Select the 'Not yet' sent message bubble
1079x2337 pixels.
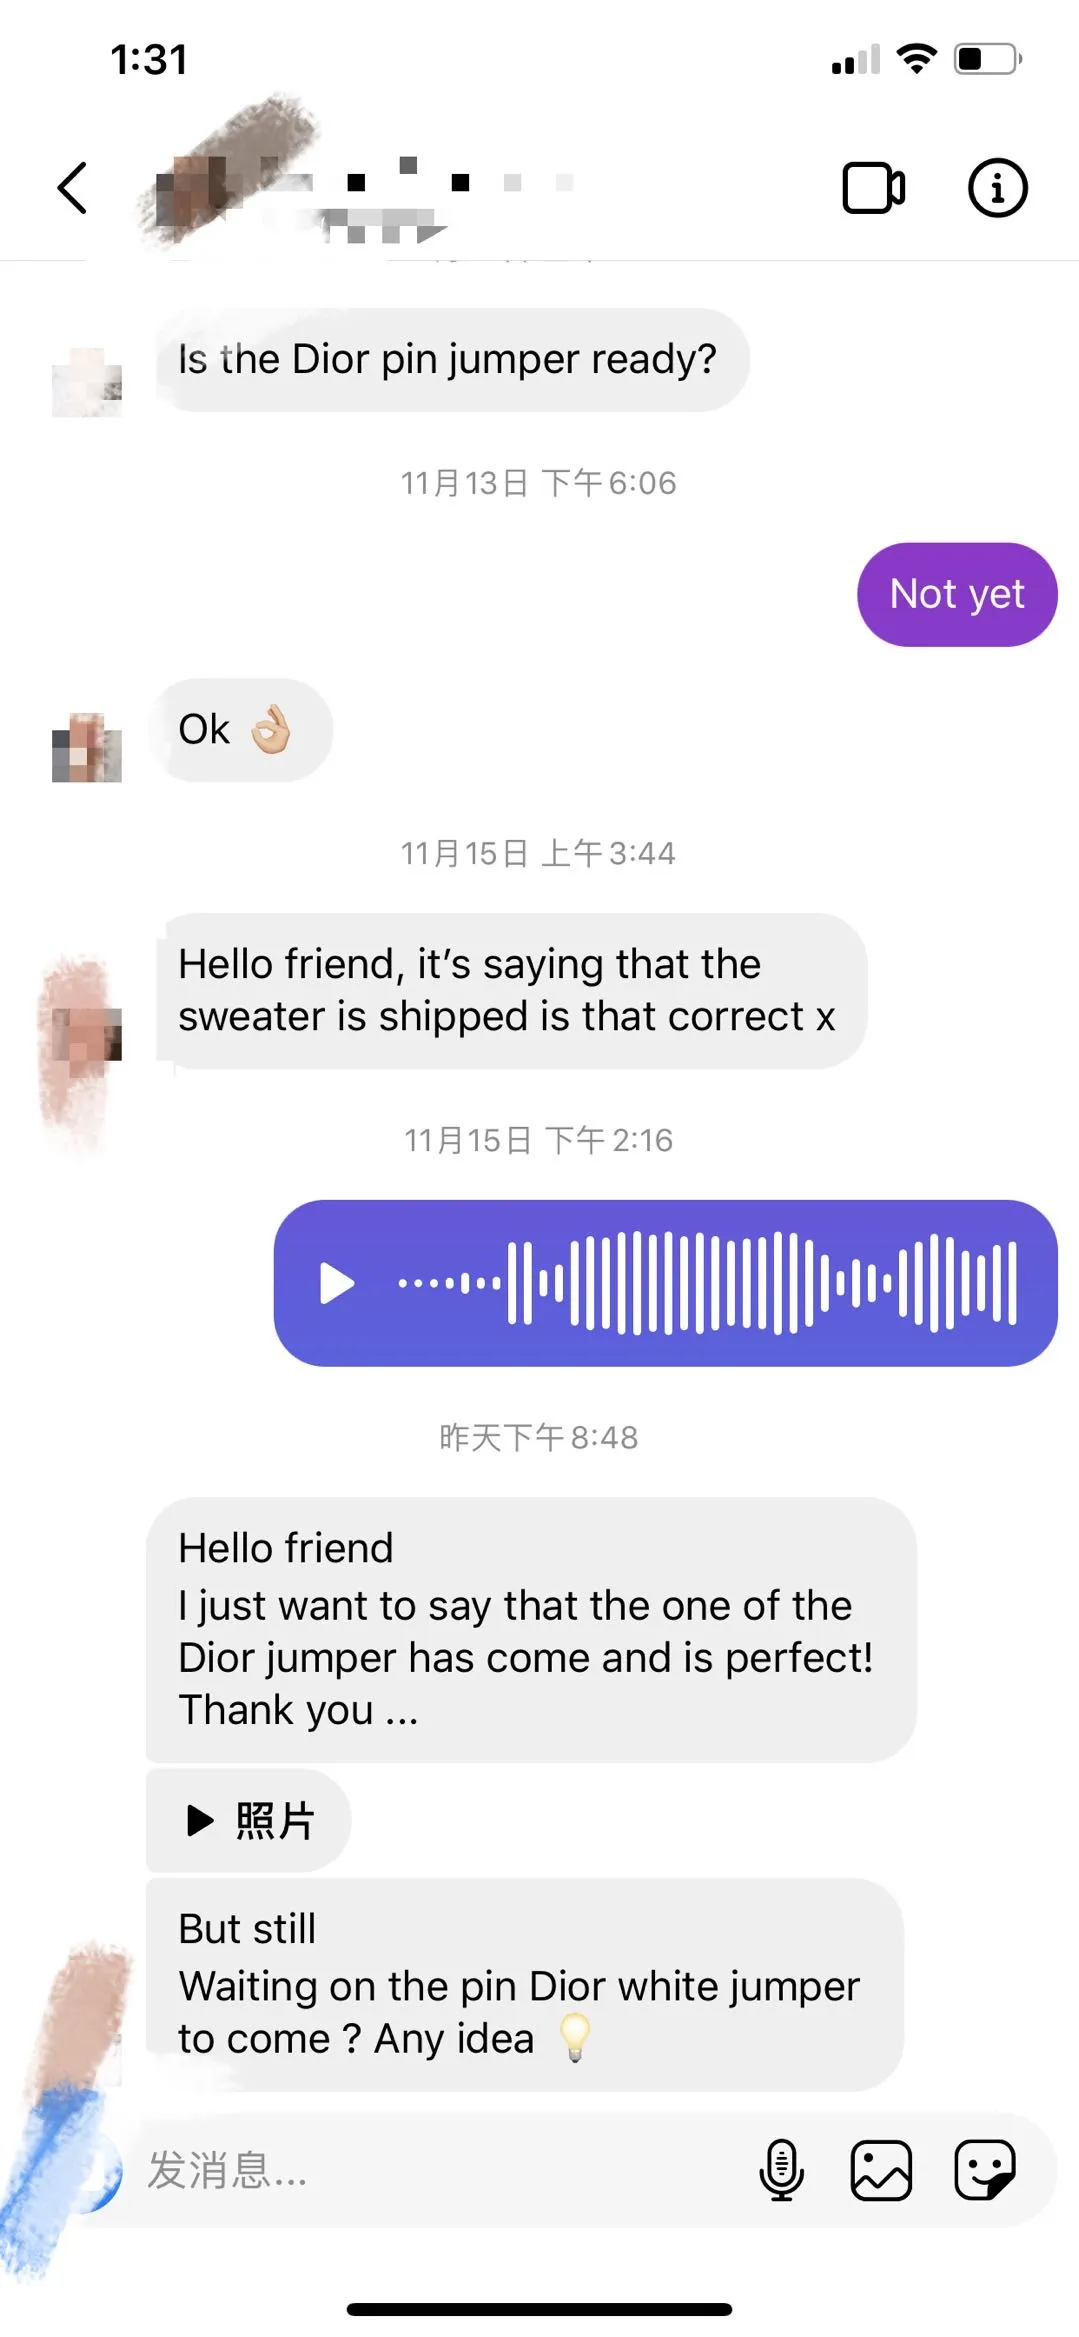(x=957, y=595)
